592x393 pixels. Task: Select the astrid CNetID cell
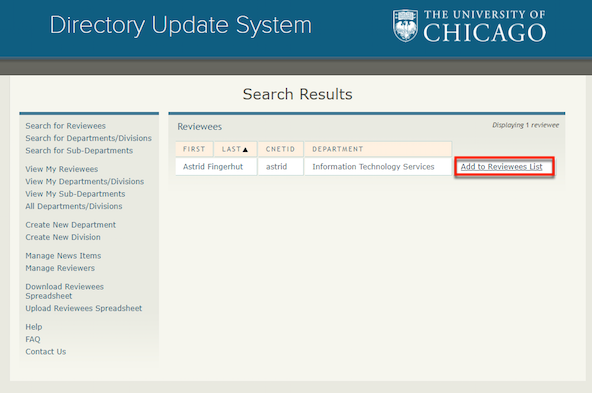tap(281, 166)
